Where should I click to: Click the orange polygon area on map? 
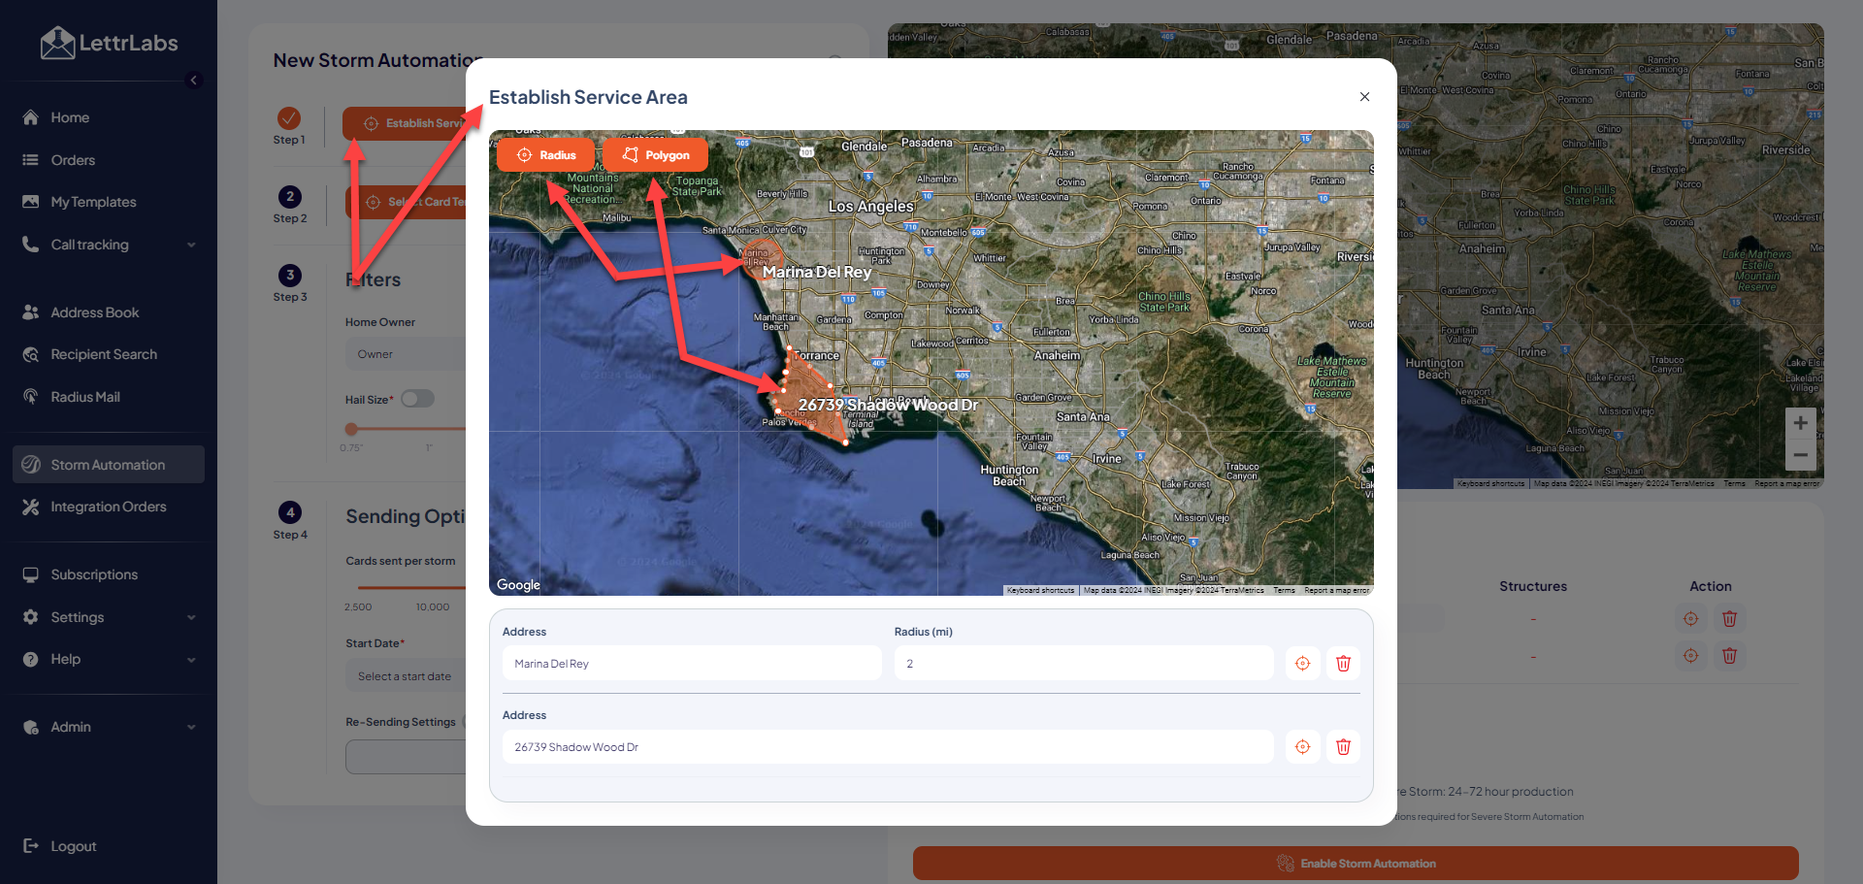812,395
